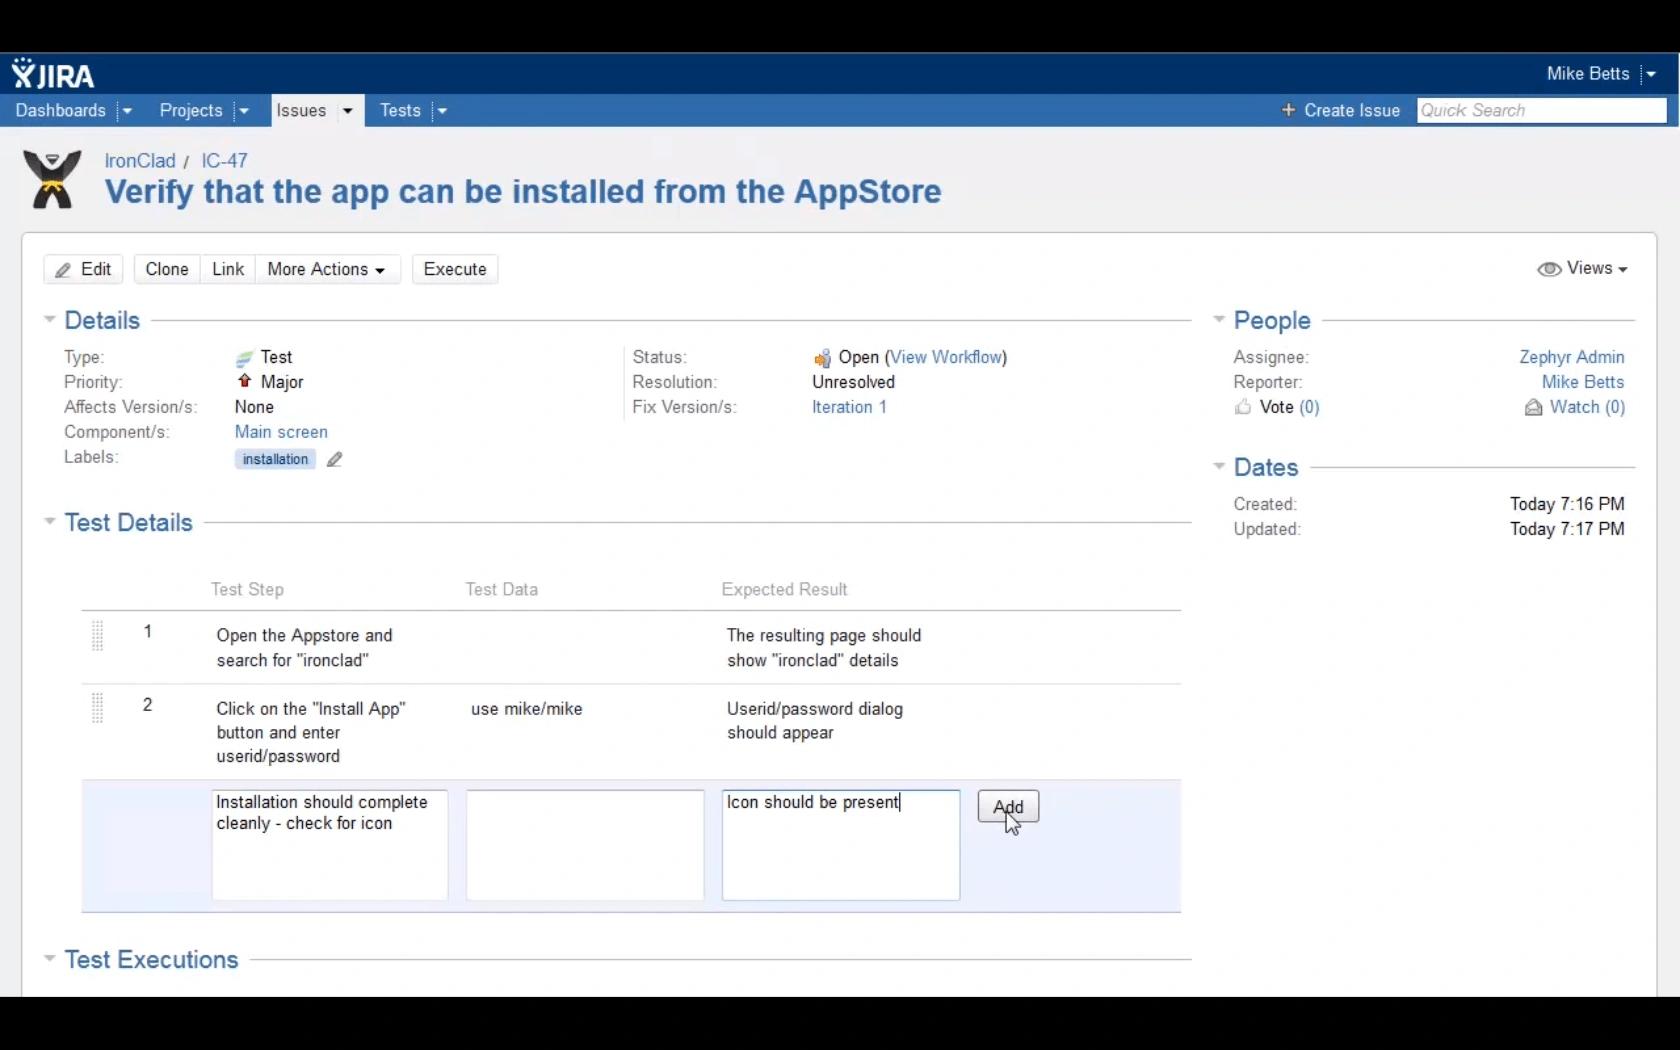Click Add to add the test step
Image resolution: width=1680 pixels, height=1050 pixels.
(1008, 807)
